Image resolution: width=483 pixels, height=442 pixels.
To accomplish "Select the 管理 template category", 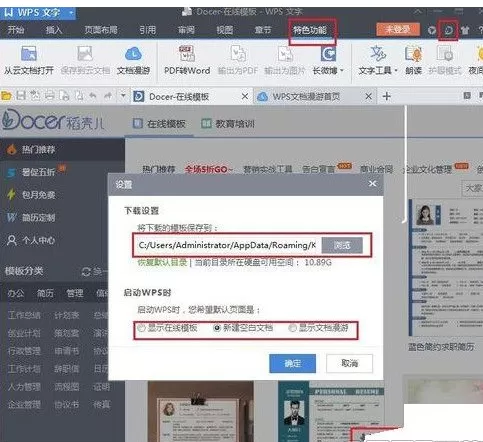I will tap(75, 293).
